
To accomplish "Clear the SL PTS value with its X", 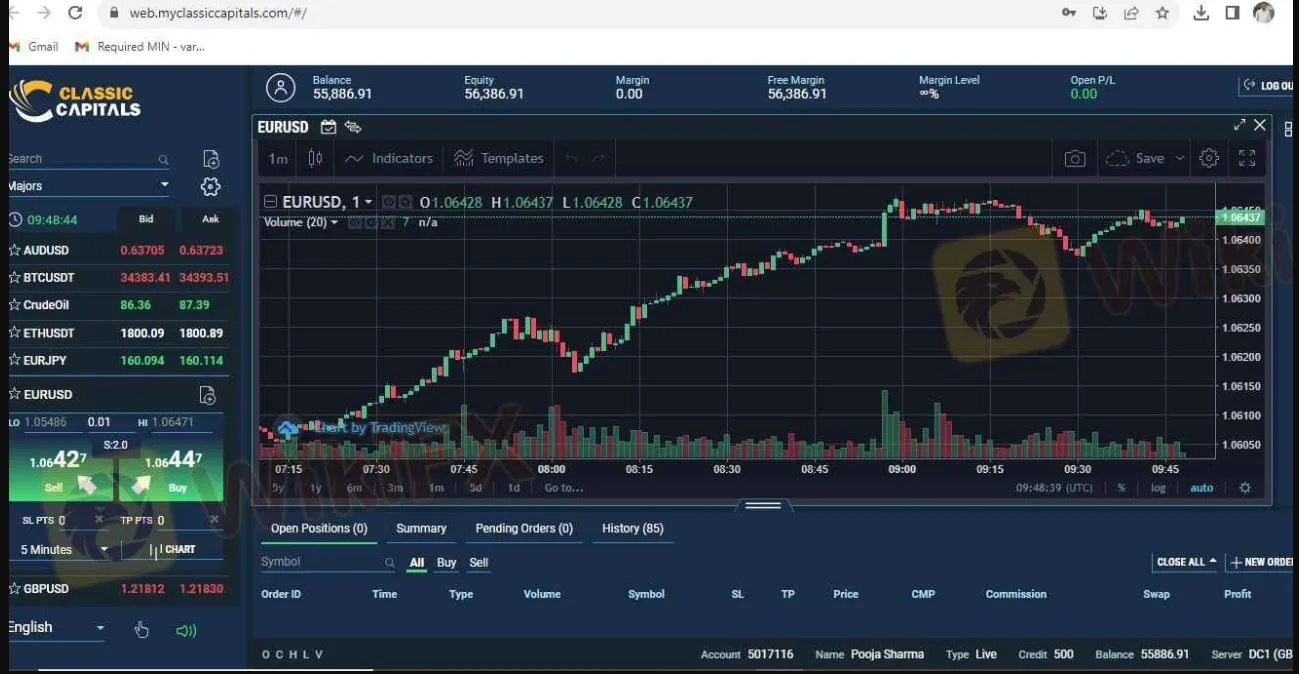I will coord(99,520).
